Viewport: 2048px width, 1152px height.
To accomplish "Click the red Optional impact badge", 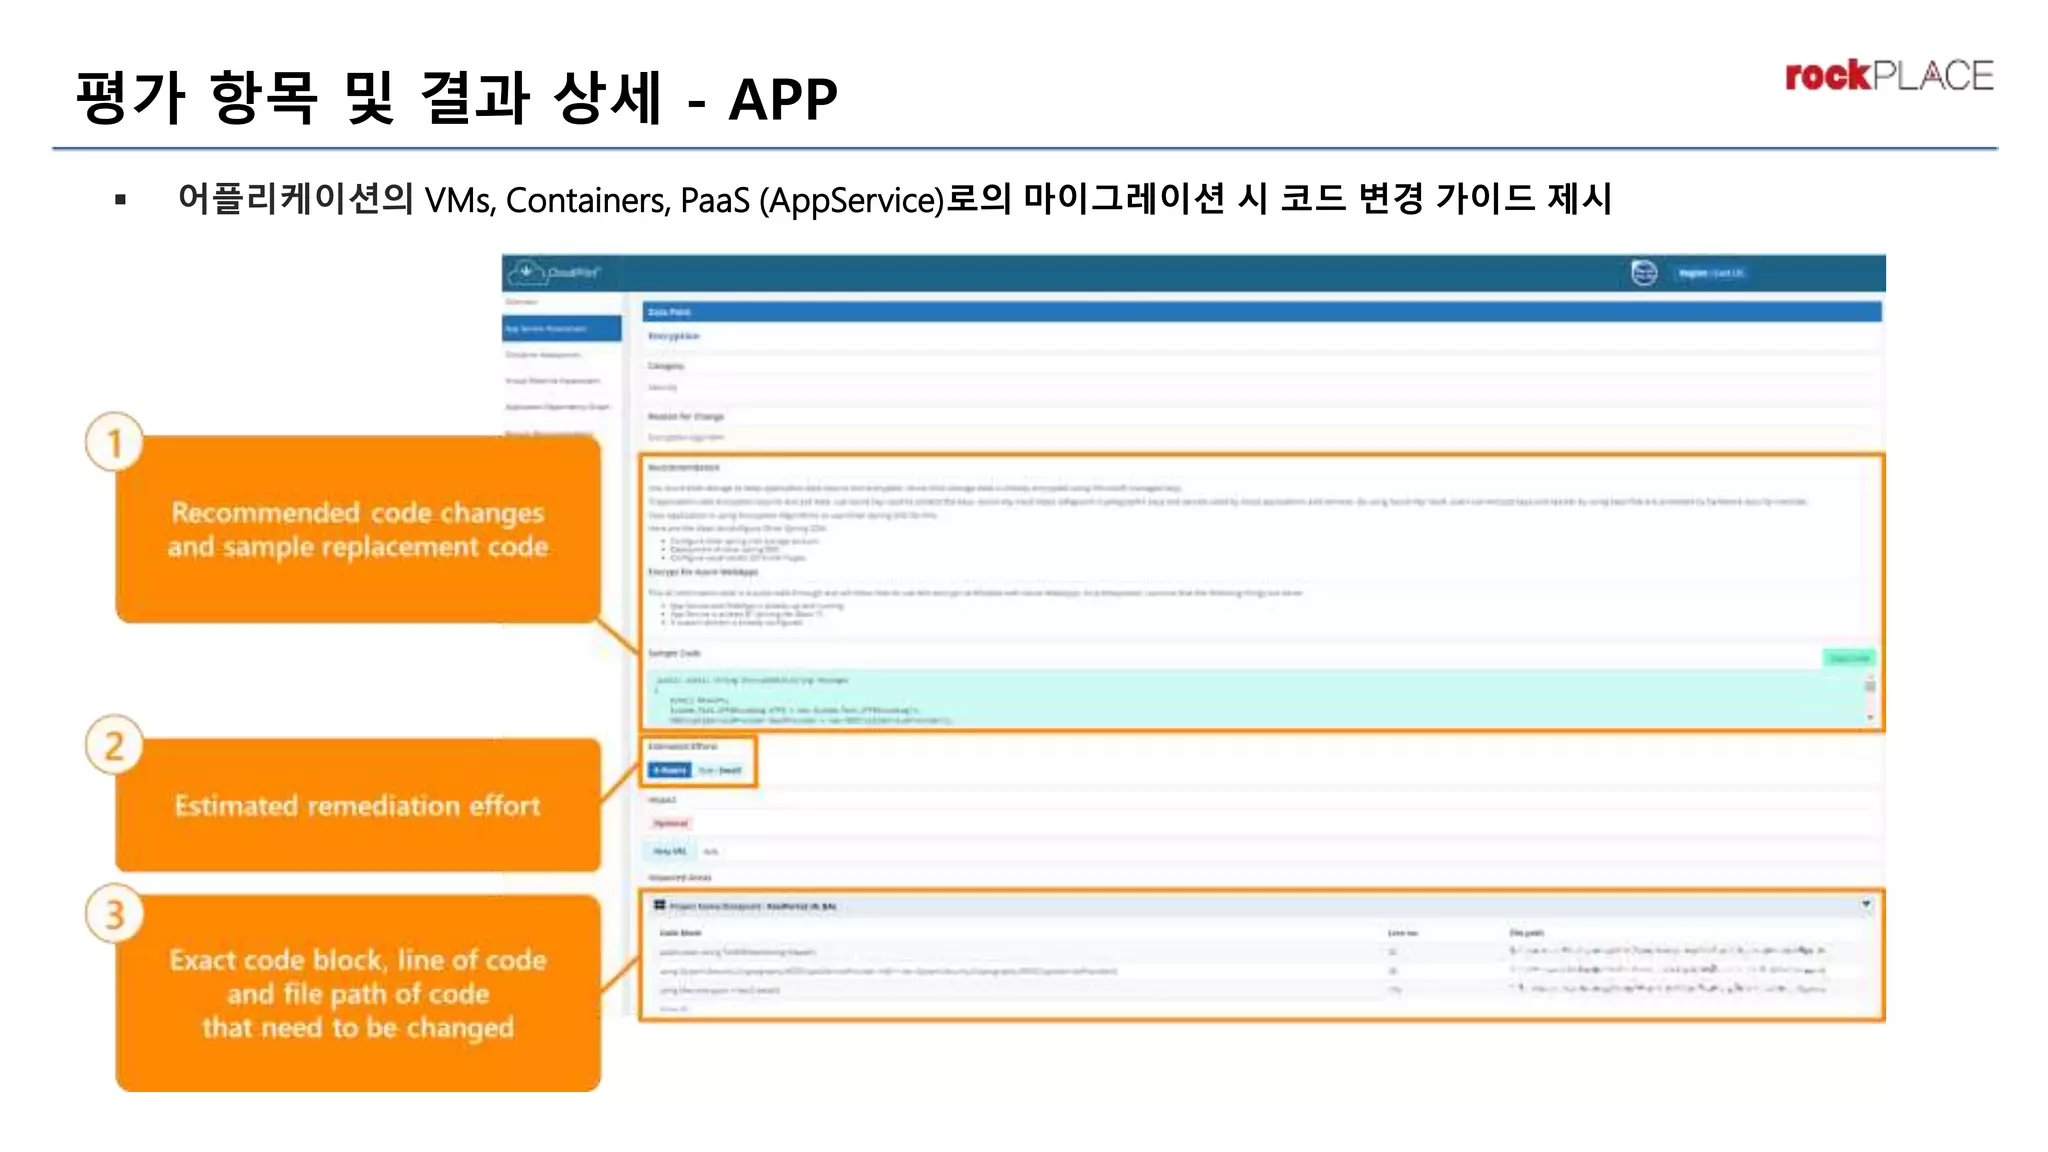I will click(x=670, y=823).
